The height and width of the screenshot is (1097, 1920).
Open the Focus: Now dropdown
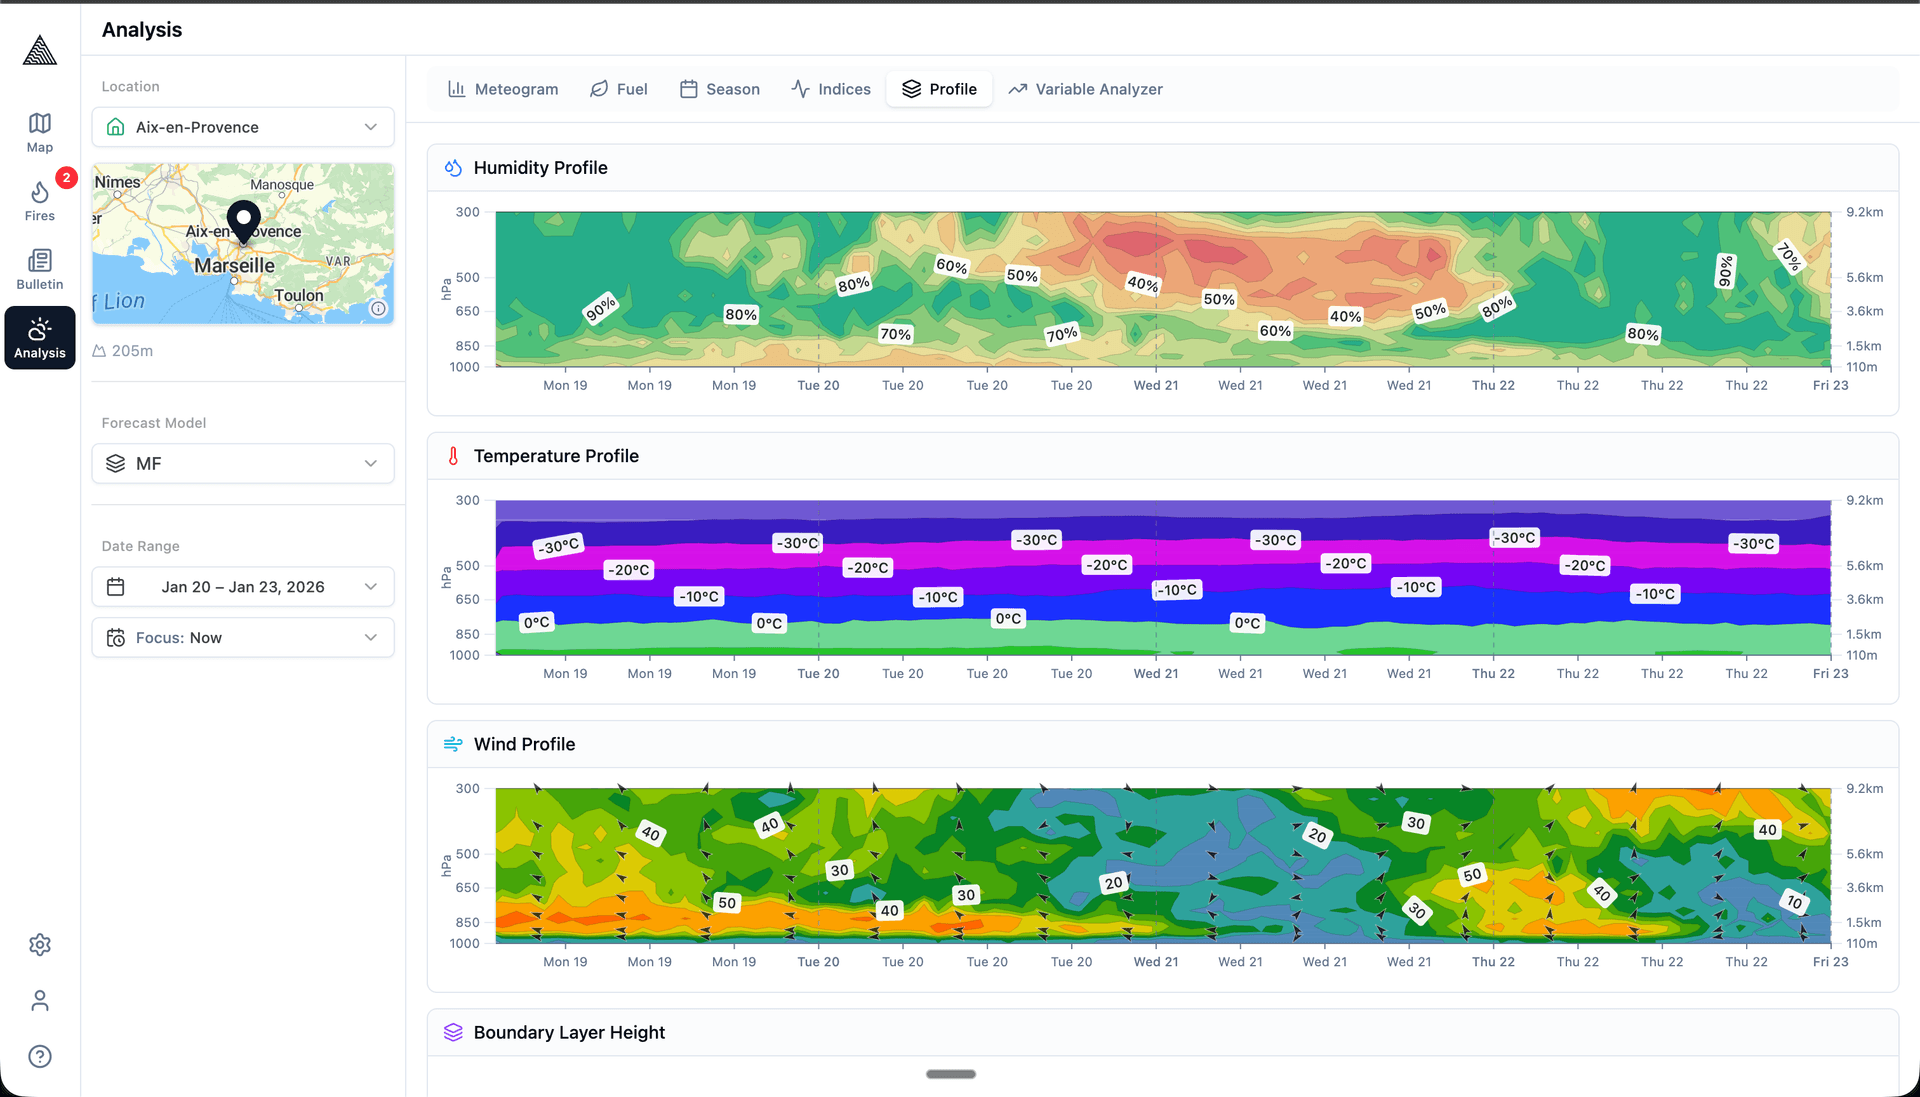[x=242, y=637]
